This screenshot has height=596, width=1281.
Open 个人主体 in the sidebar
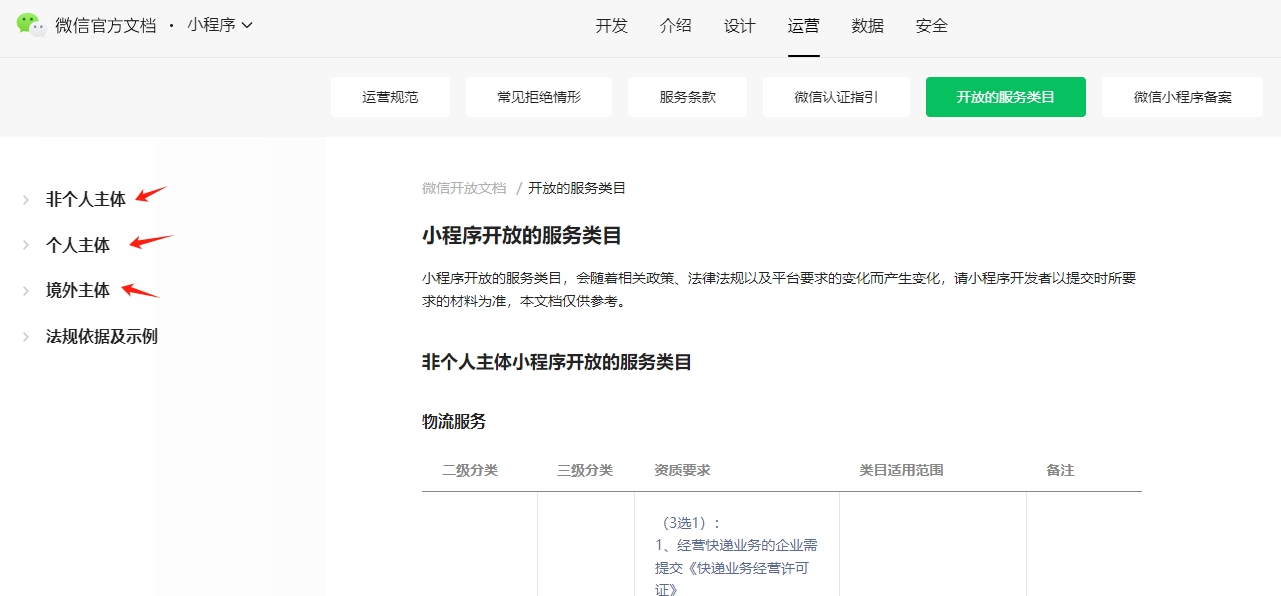(78, 245)
